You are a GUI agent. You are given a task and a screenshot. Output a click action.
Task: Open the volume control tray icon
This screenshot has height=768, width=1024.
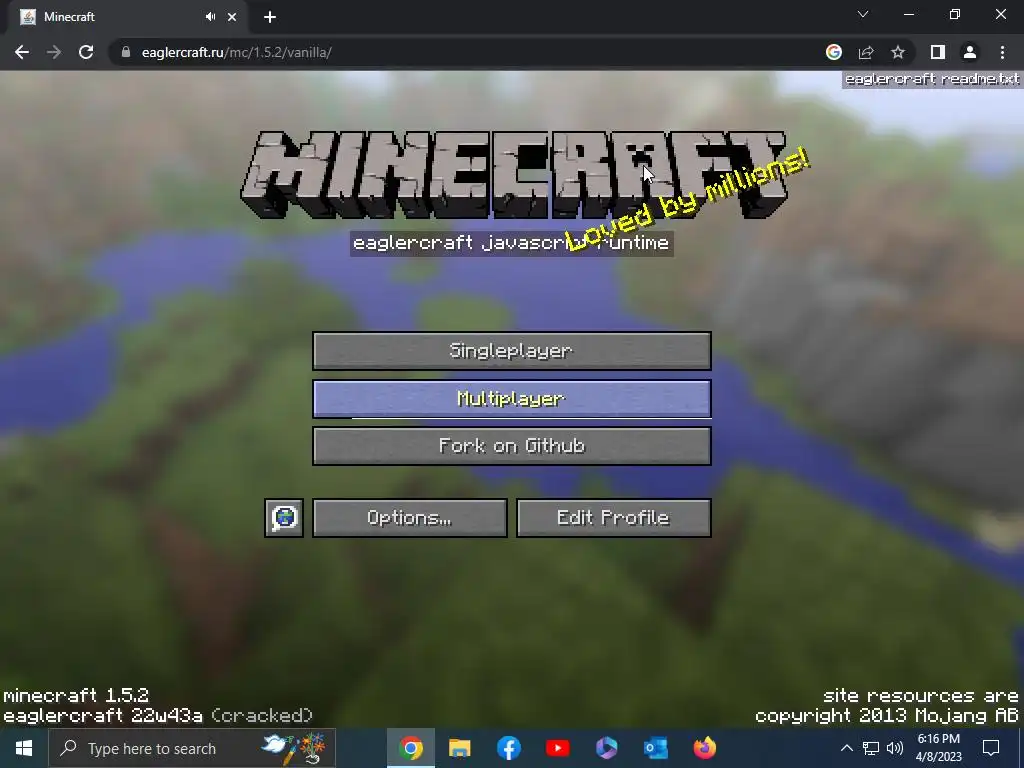895,748
